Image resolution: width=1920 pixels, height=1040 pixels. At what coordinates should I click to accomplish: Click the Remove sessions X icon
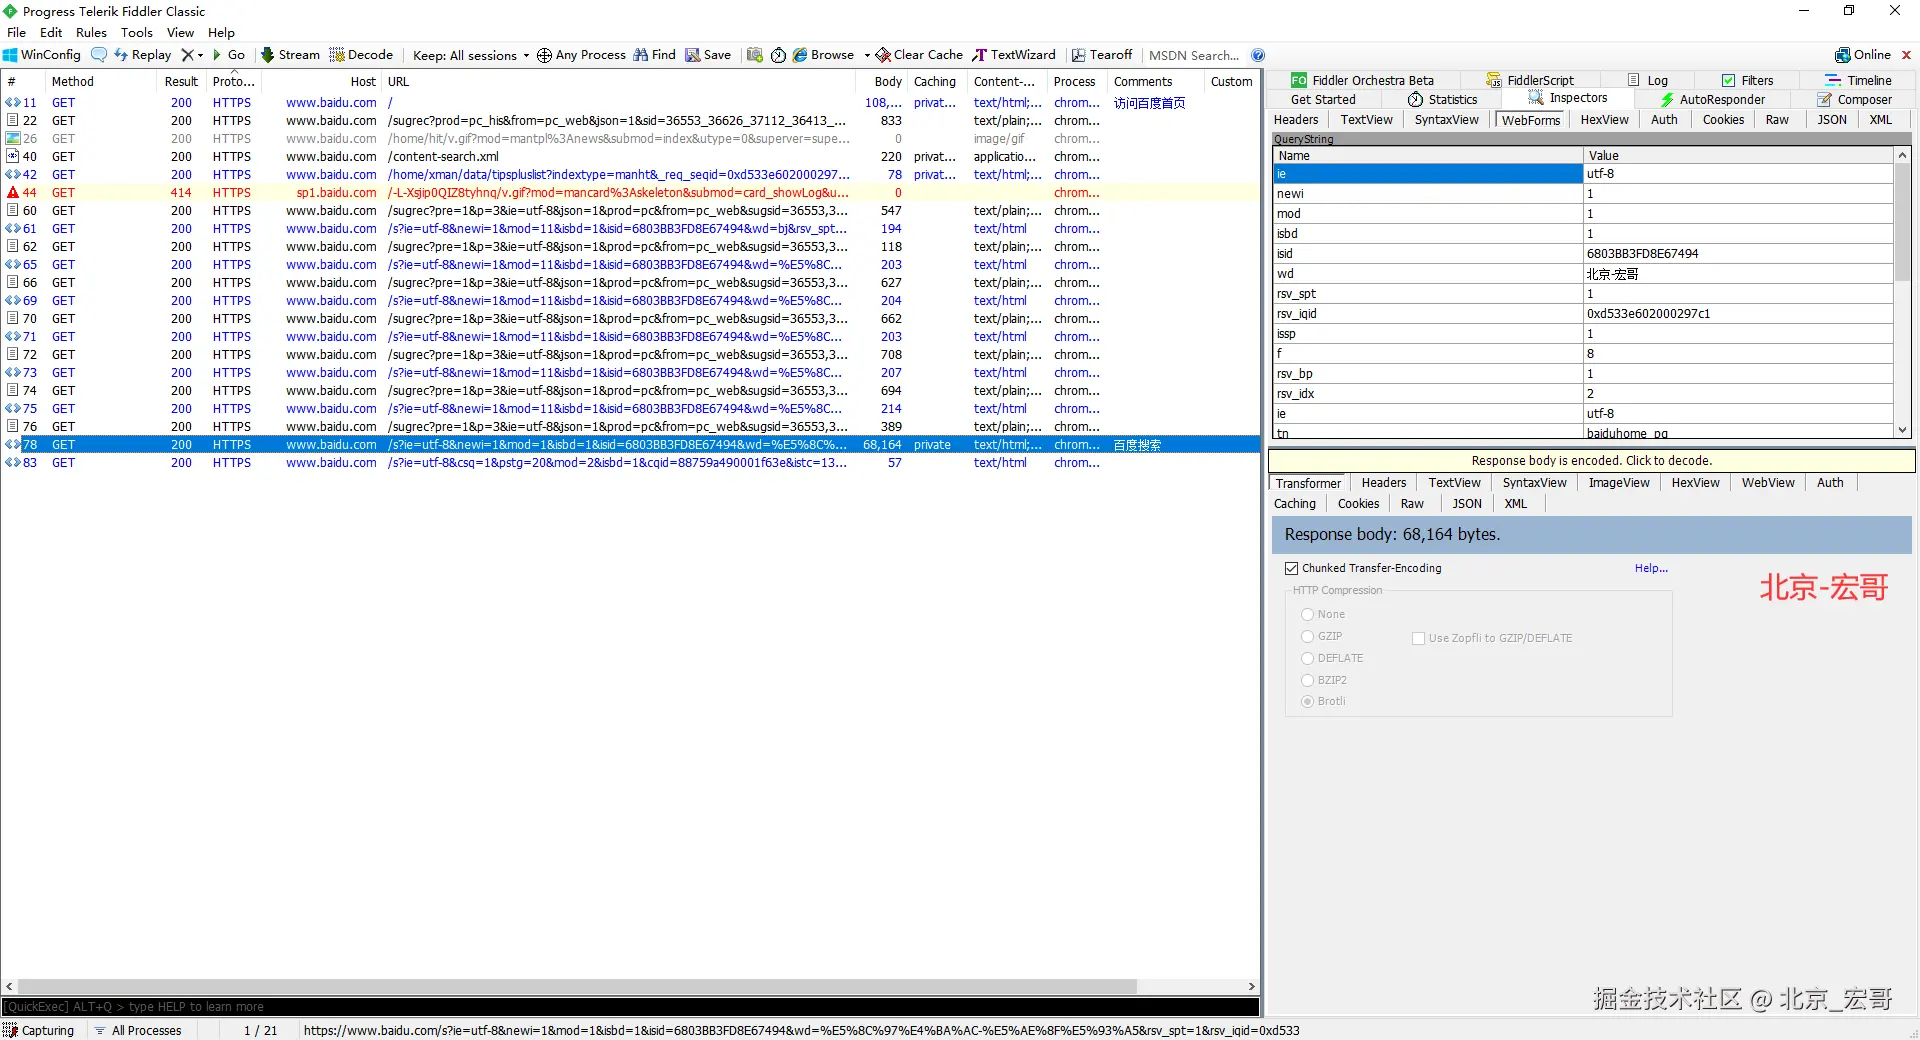(187, 55)
